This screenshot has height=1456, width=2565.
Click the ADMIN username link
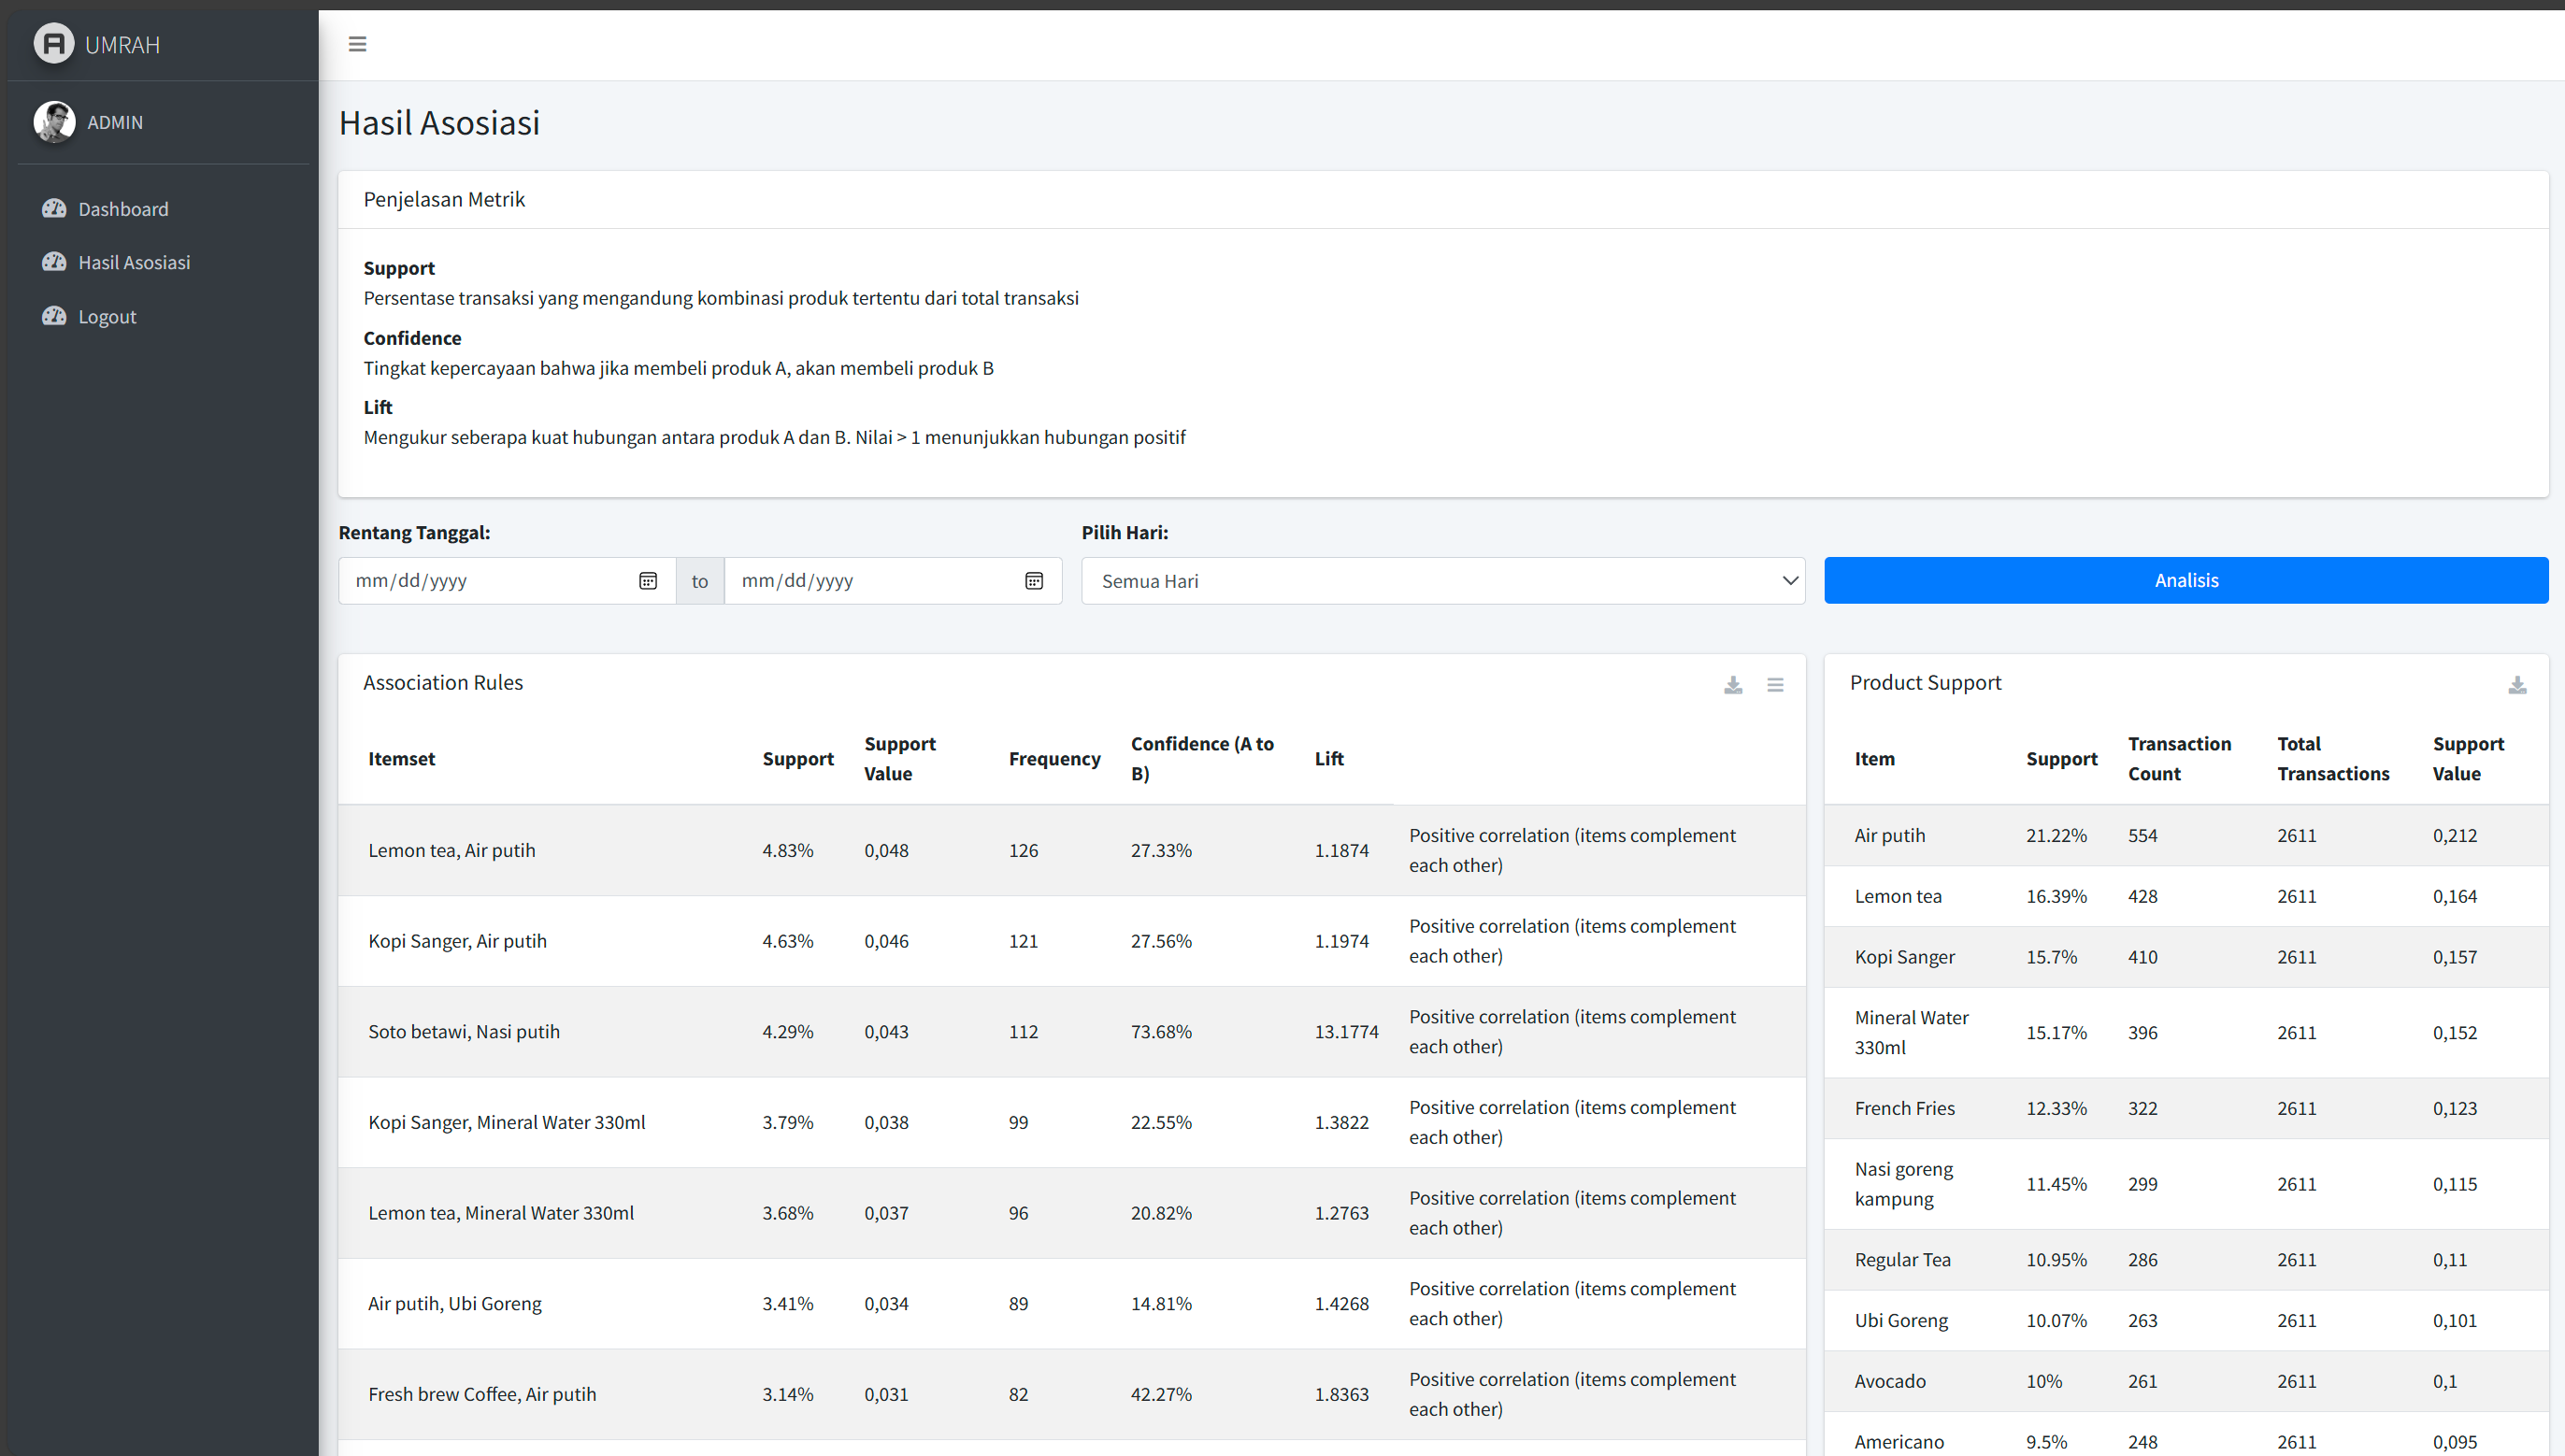pyautogui.click(x=115, y=122)
